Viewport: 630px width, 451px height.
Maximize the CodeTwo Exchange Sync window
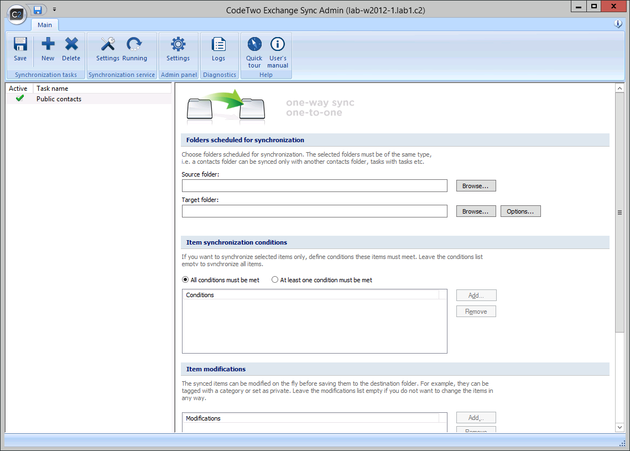tap(594, 6)
